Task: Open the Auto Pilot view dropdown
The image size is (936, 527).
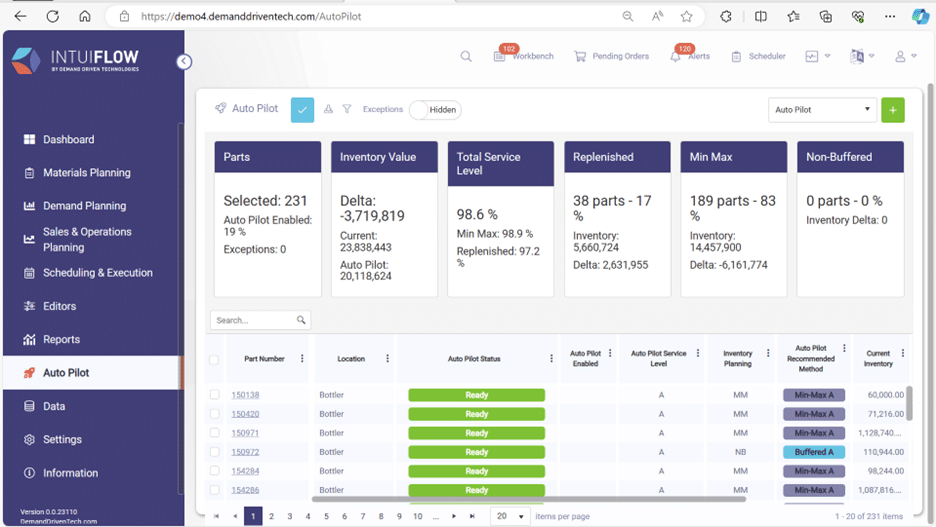Action: click(822, 110)
